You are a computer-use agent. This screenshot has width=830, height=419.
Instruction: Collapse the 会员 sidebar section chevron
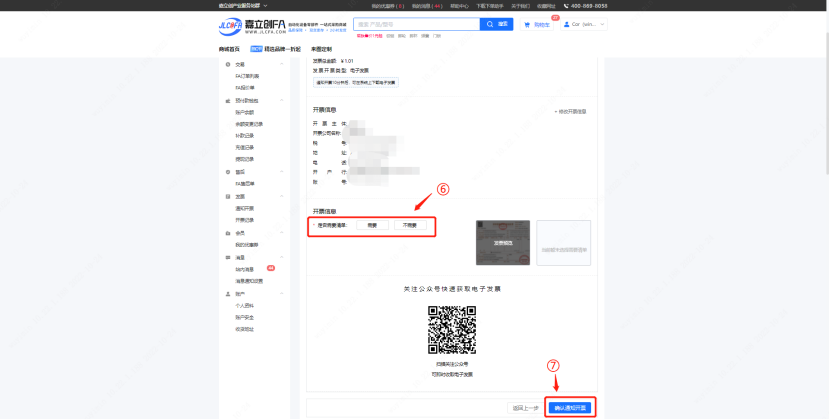point(282,233)
